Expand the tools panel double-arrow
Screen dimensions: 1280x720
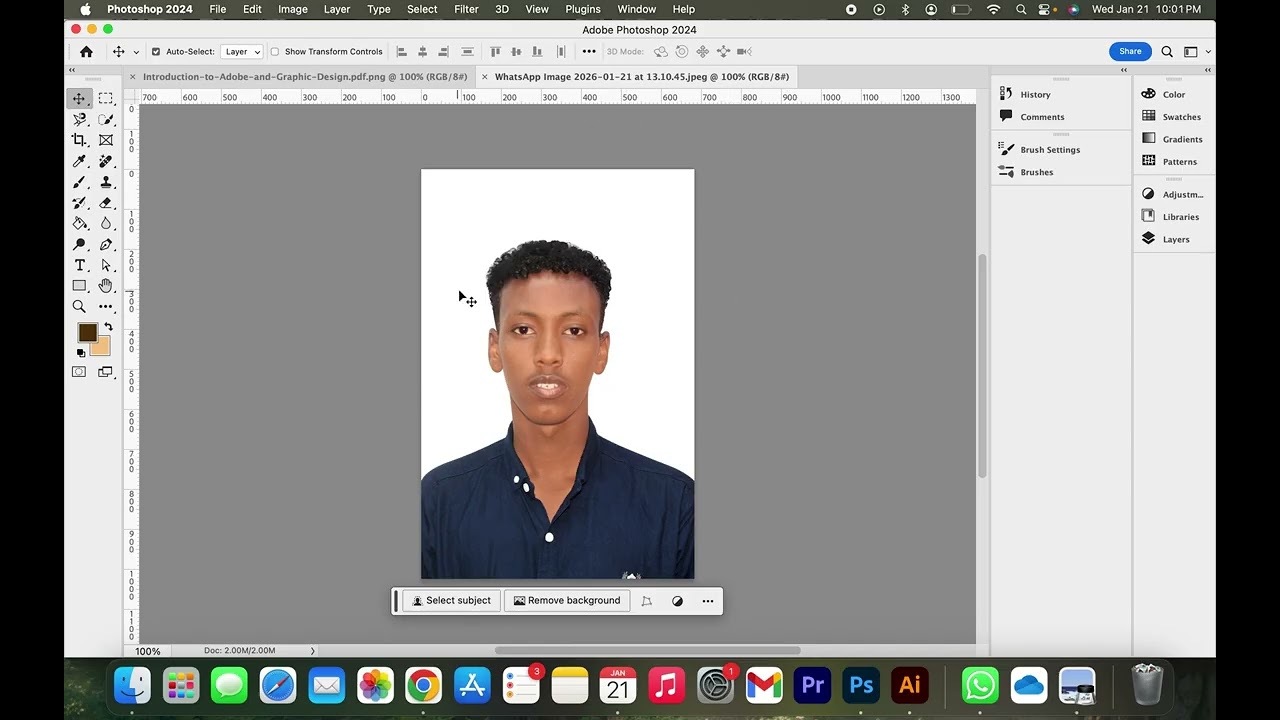(x=71, y=70)
